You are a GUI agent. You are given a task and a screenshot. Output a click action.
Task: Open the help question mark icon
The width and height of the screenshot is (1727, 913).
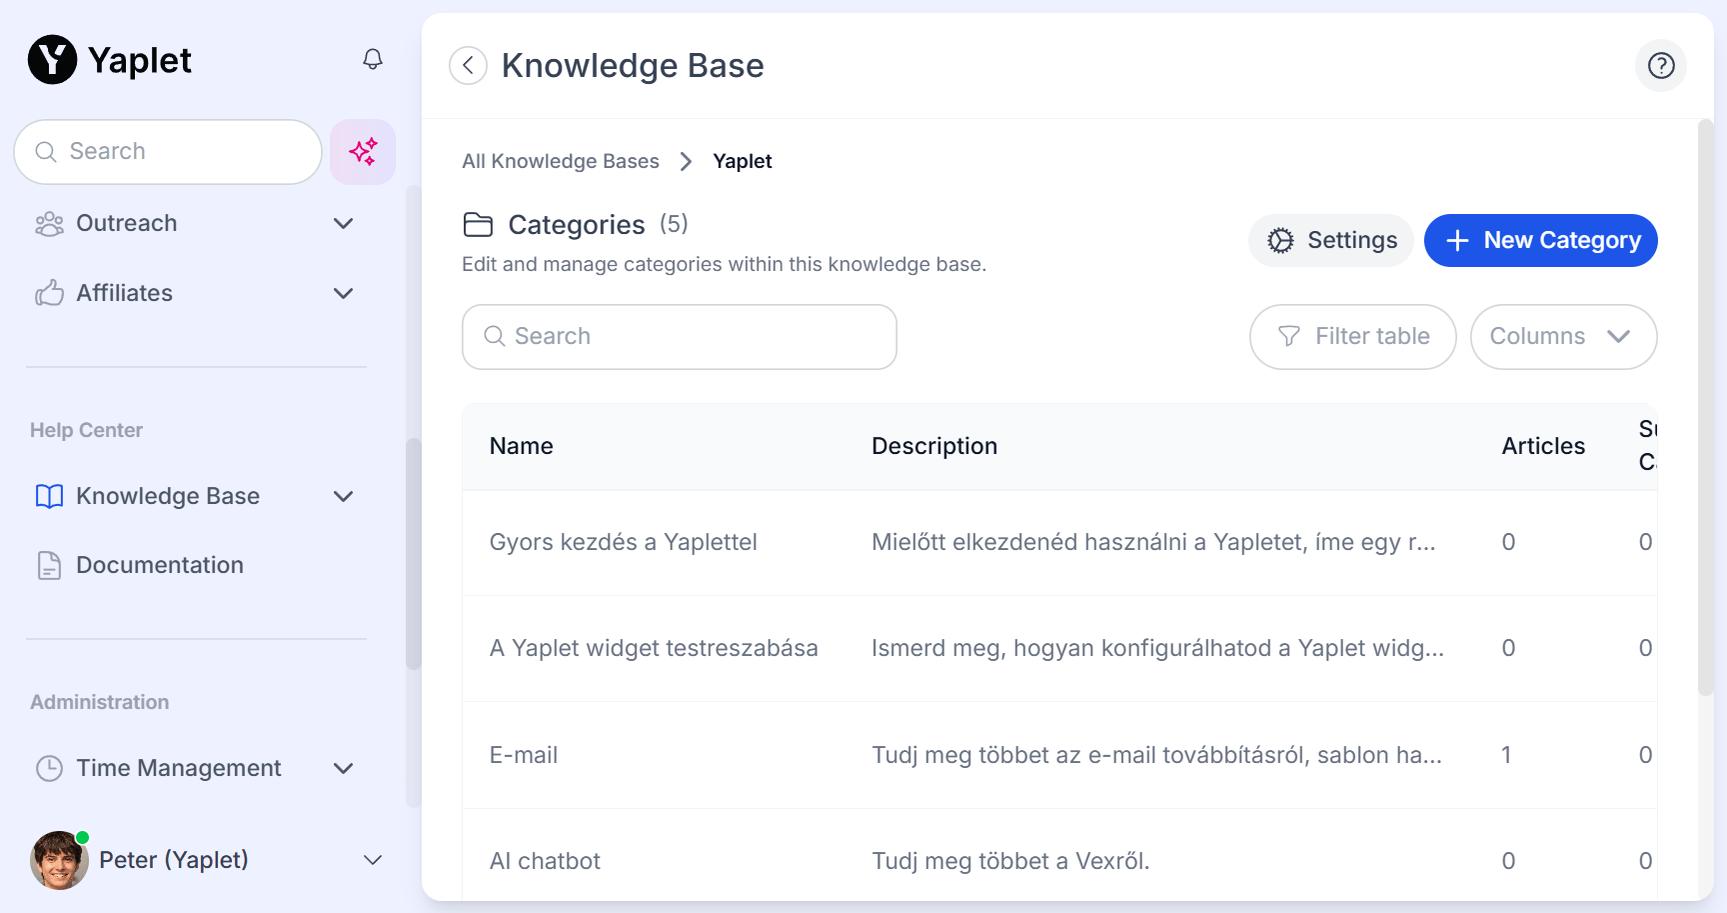[1660, 66]
